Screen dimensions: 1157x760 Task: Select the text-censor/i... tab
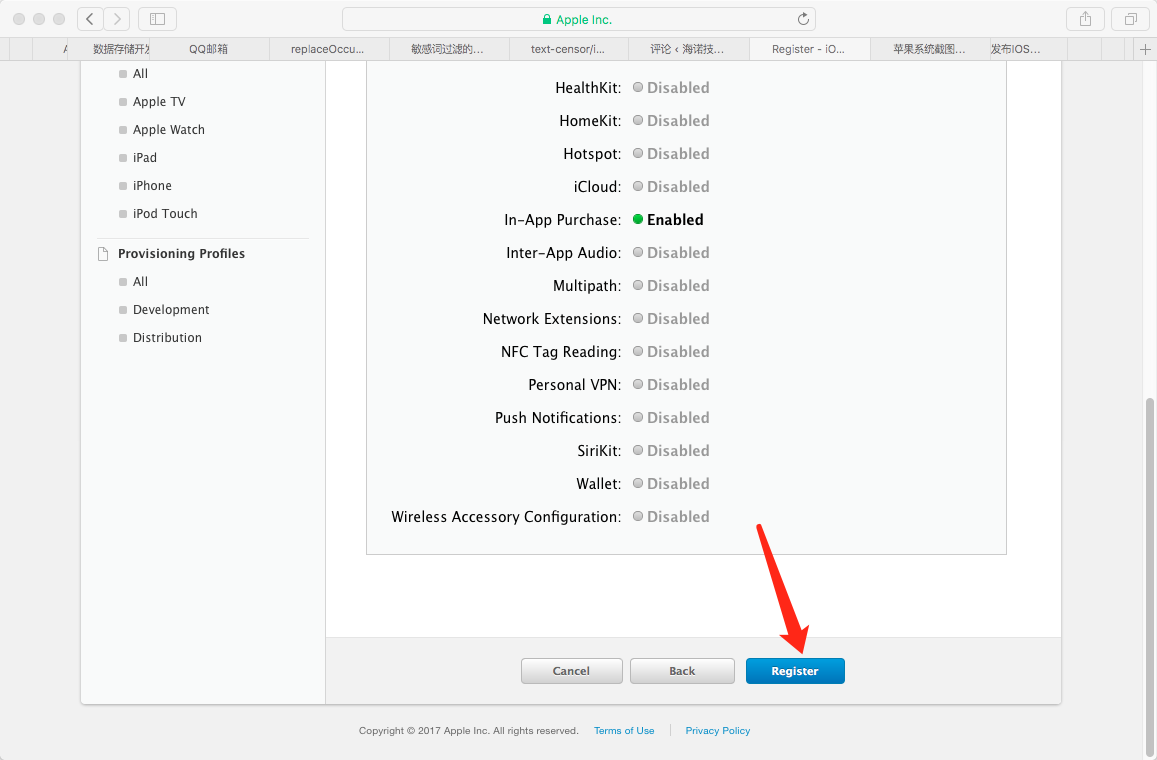click(568, 49)
